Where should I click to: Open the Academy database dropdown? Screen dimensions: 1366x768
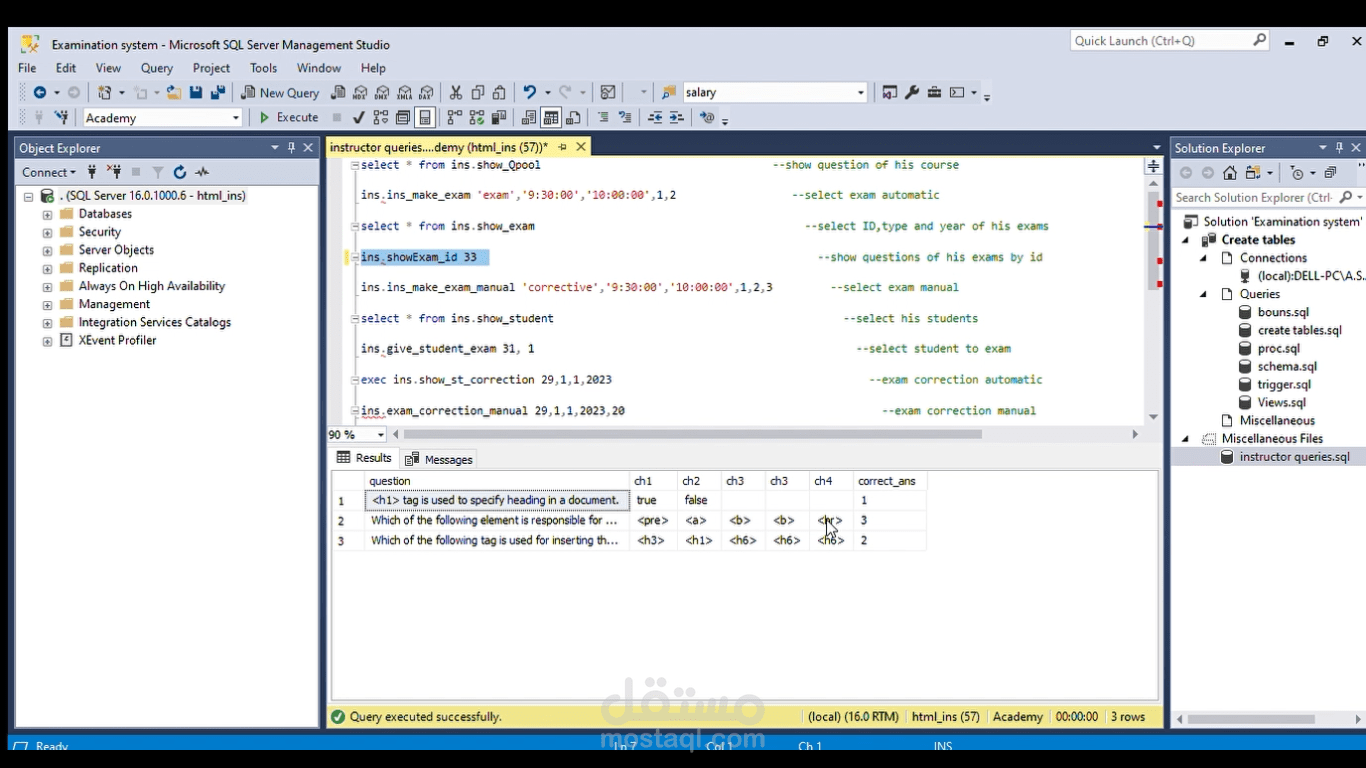tap(236, 118)
